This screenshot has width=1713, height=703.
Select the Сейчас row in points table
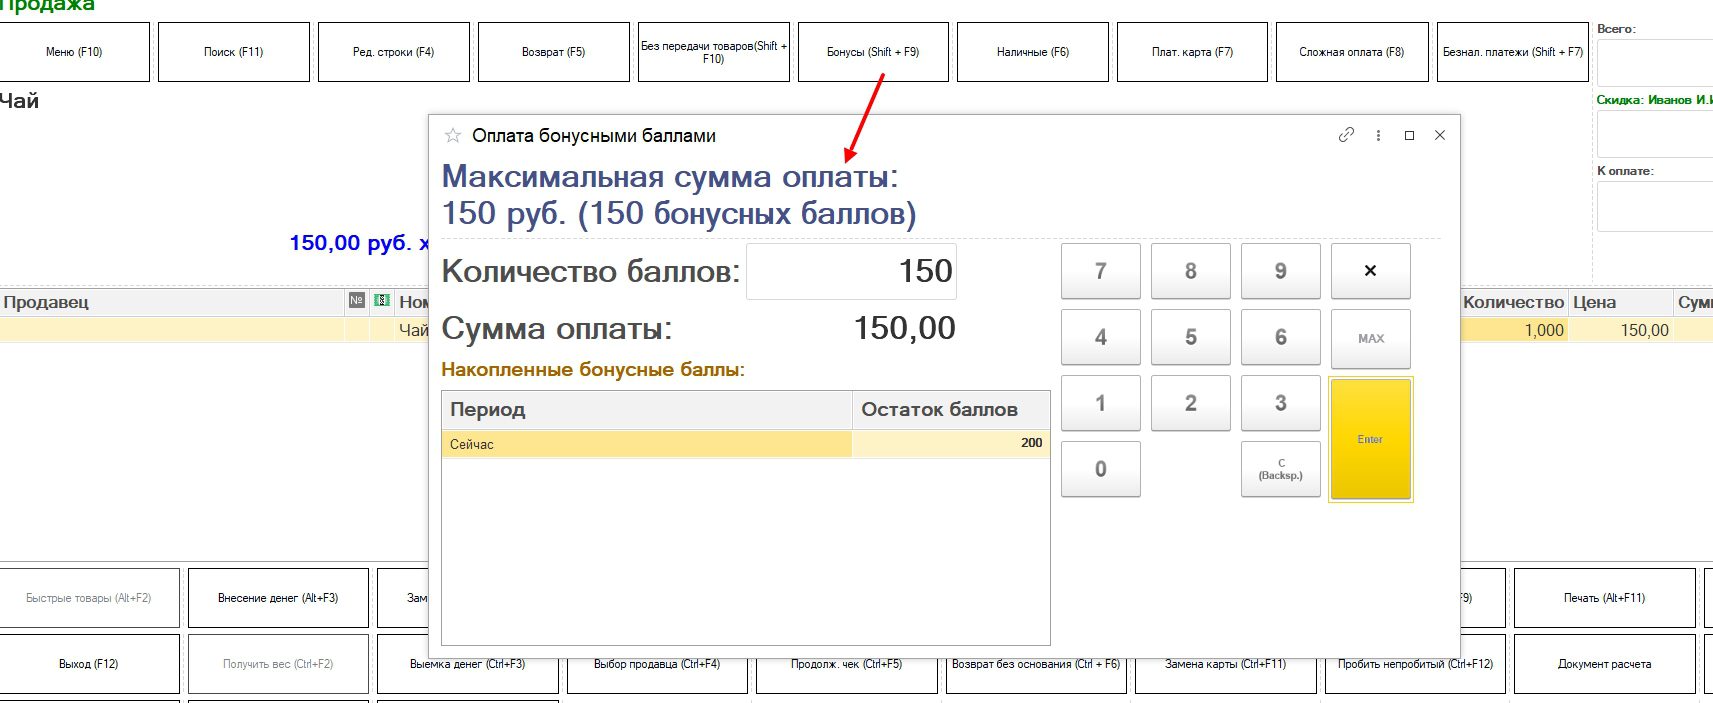pyautogui.click(x=646, y=444)
